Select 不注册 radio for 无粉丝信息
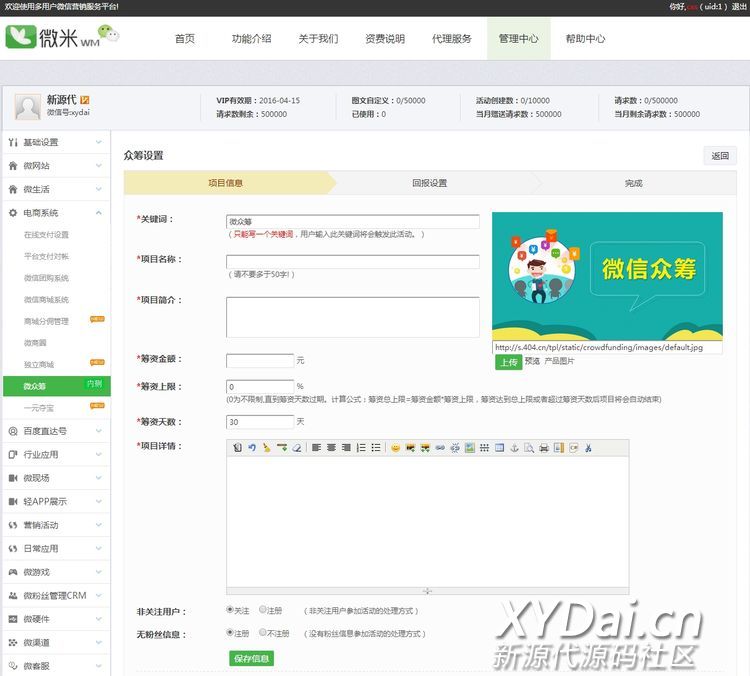Image resolution: width=750 pixels, height=676 pixels. pyautogui.click(x=262, y=632)
